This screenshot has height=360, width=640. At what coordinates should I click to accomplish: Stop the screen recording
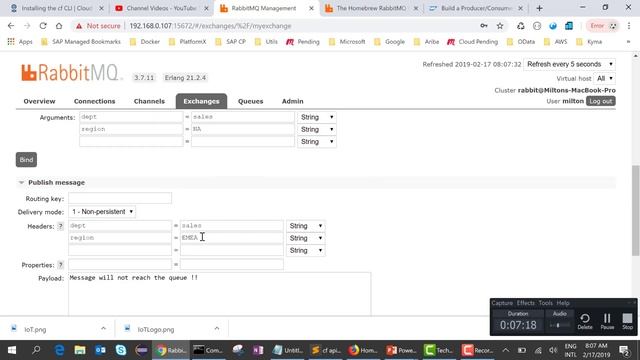pyautogui.click(x=627, y=321)
